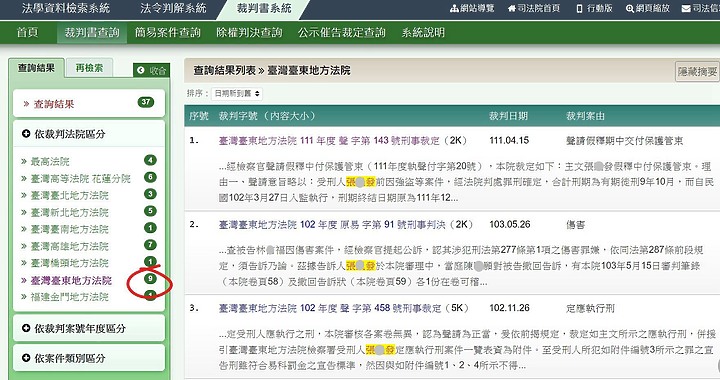
Task: Open 首頁 in the green menu
Action: (x=28, y=32)
